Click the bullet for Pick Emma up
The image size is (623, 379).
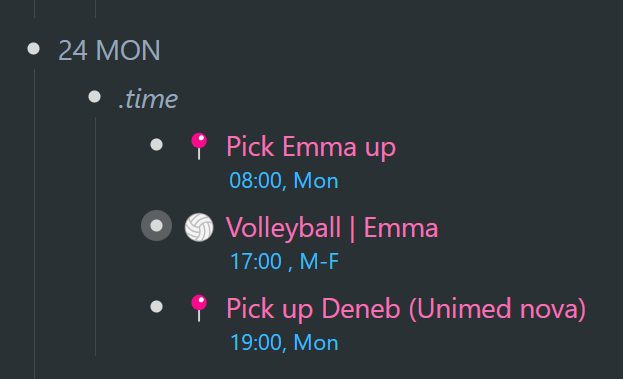(x=157, y=145)
